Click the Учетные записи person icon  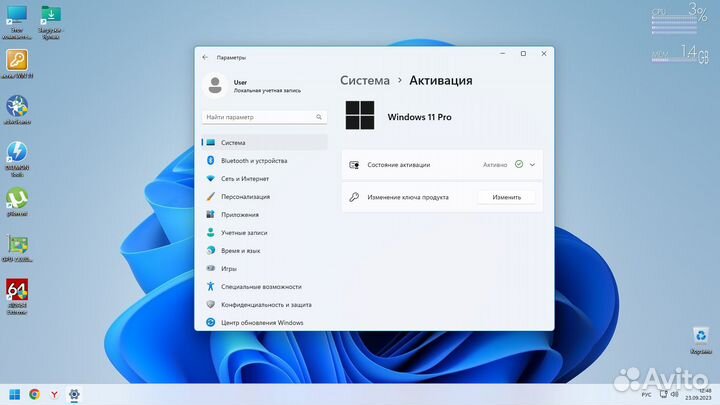tap(210, 232)
